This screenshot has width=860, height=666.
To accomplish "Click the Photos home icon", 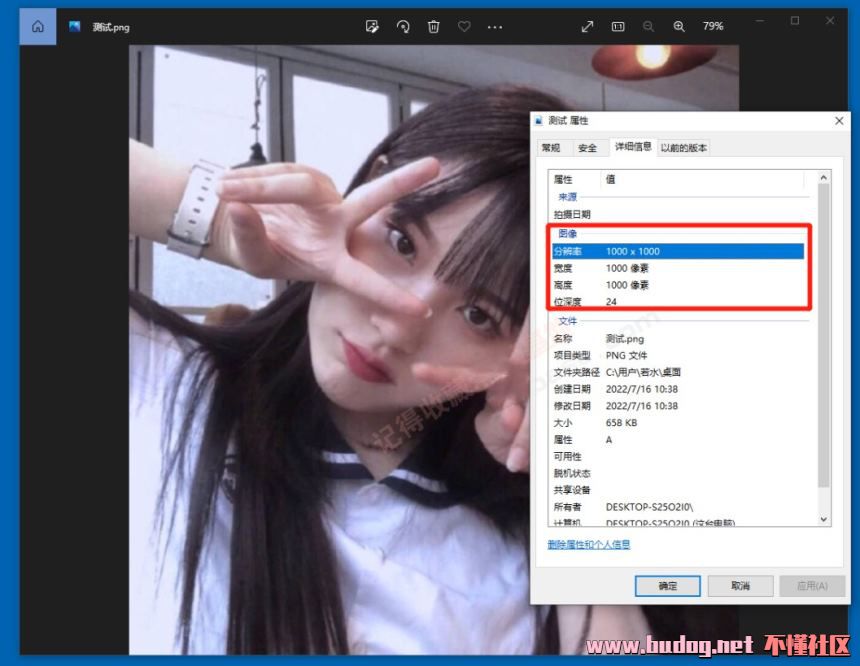I will pos(38,26).
